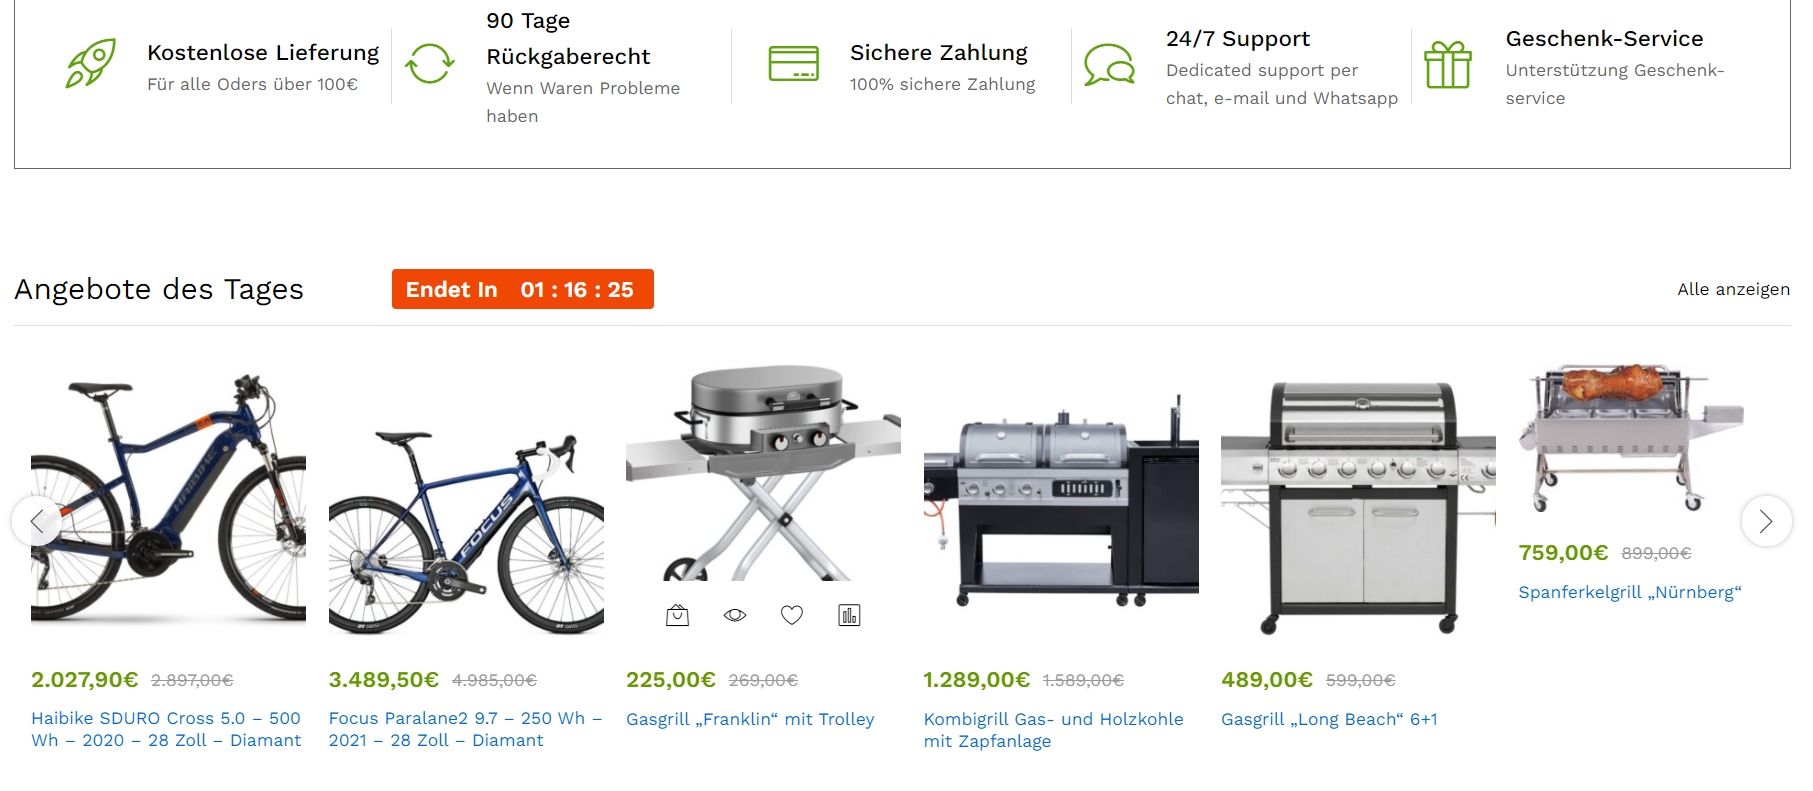Show next products with right carousel arrow

tap(1766, 521)
